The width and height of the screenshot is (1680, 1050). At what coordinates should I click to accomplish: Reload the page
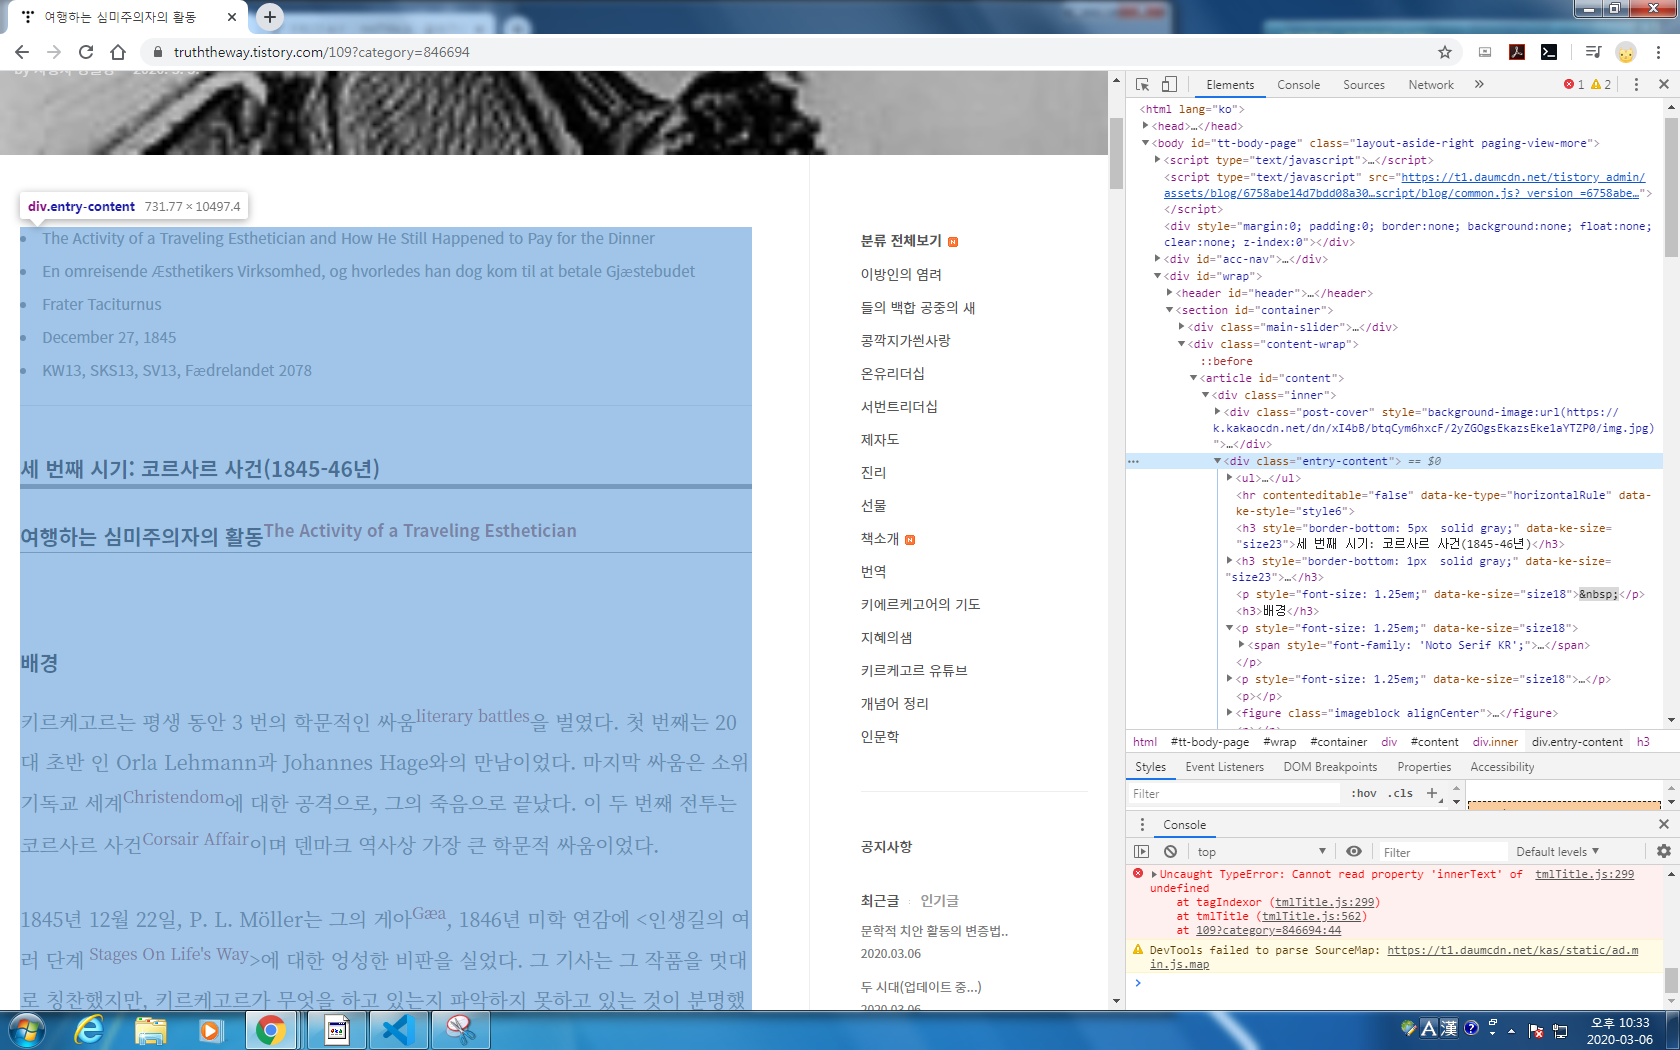click(86, 52)
